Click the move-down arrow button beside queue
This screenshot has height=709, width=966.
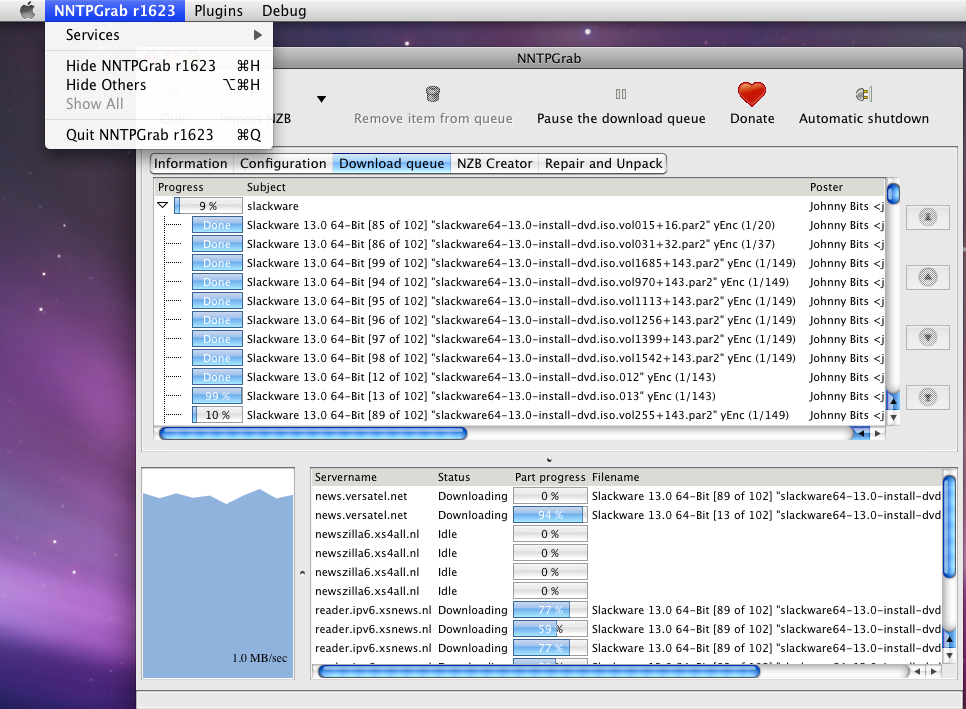927,337
